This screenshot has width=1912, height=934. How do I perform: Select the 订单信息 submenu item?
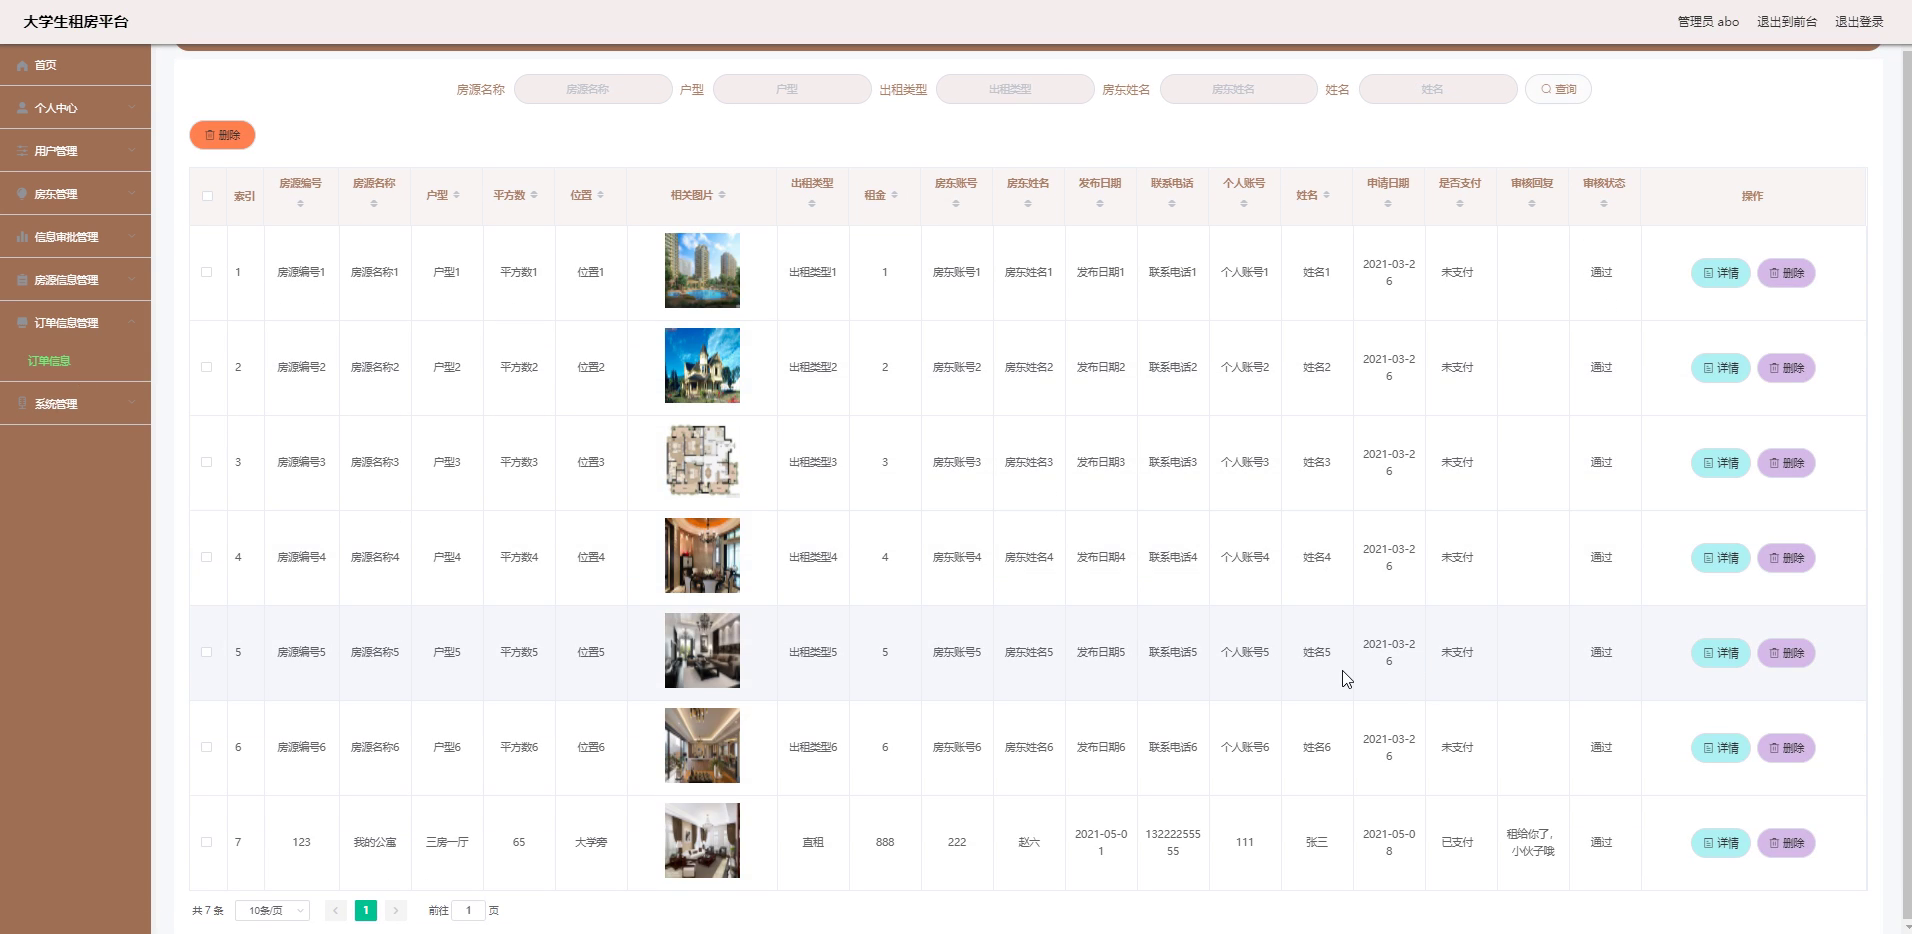pyautogui.click(x=49, y=361)
